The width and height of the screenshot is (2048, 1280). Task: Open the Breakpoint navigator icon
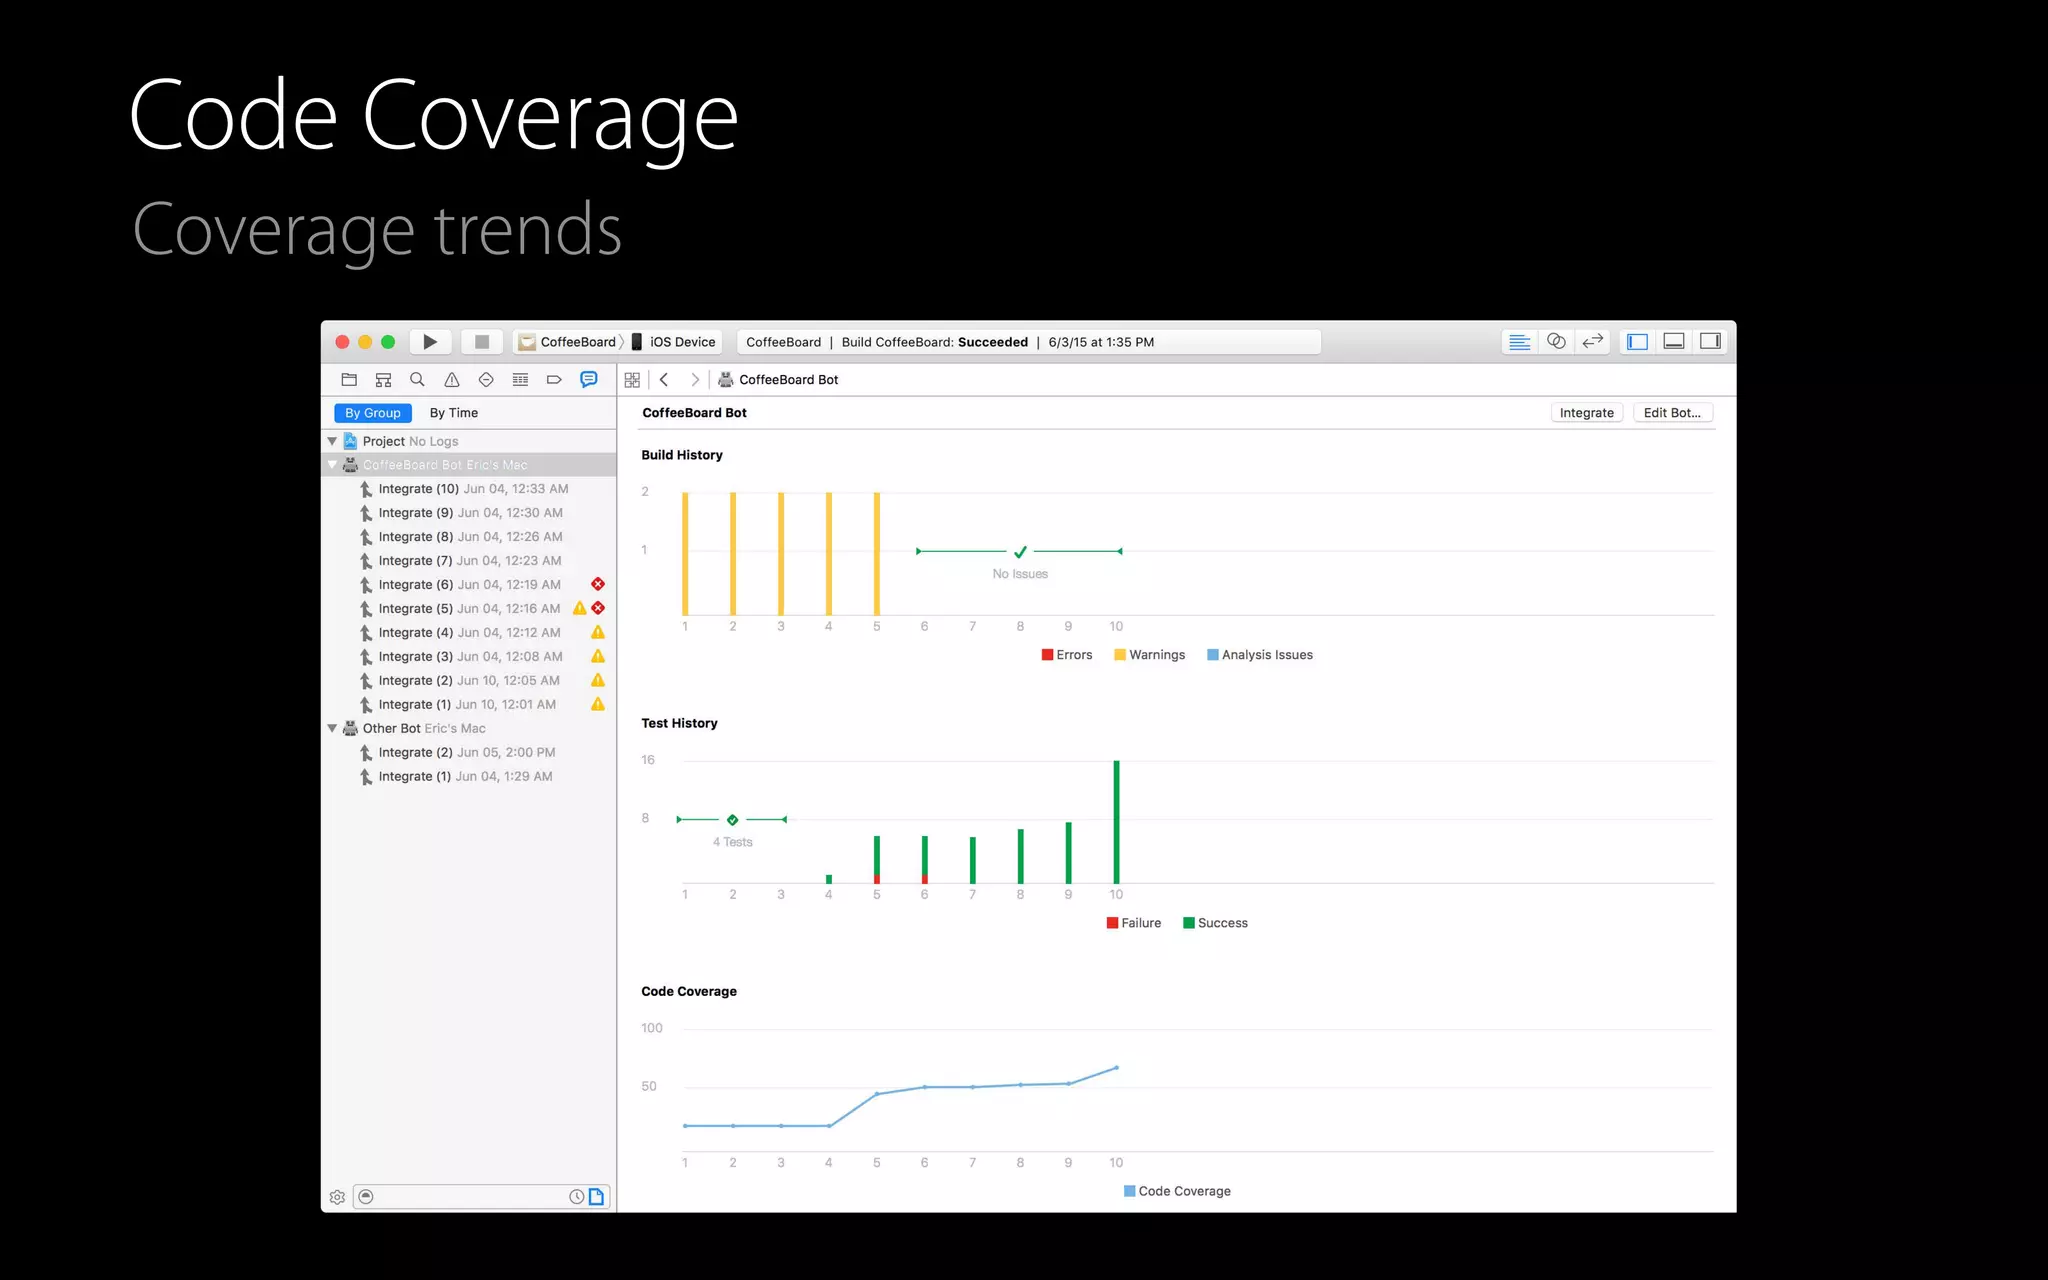point(554,380)
